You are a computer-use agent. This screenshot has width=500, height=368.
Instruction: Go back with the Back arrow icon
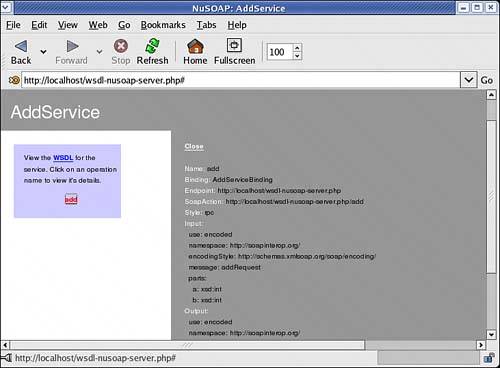[x=21, y=46]
